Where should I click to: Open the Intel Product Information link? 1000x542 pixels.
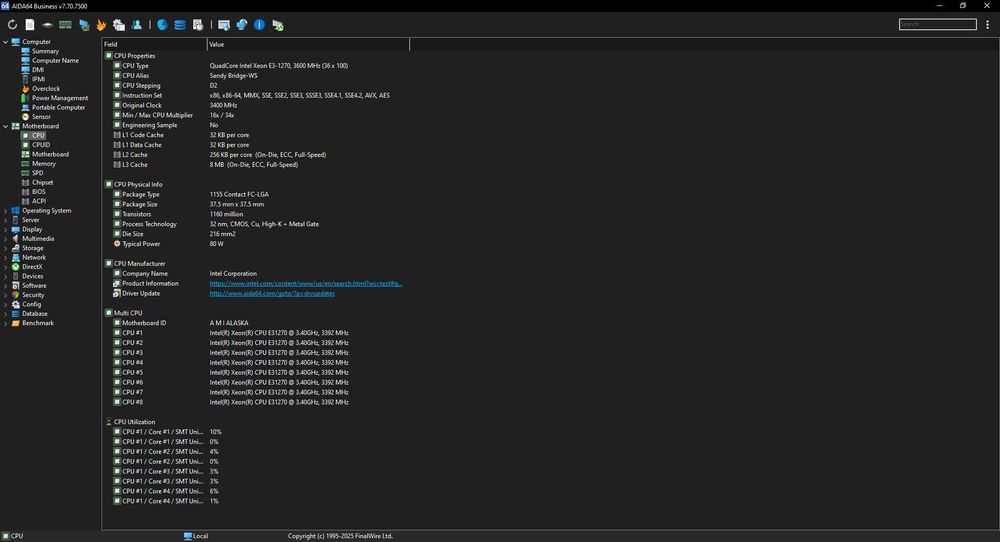pos(306,283)
